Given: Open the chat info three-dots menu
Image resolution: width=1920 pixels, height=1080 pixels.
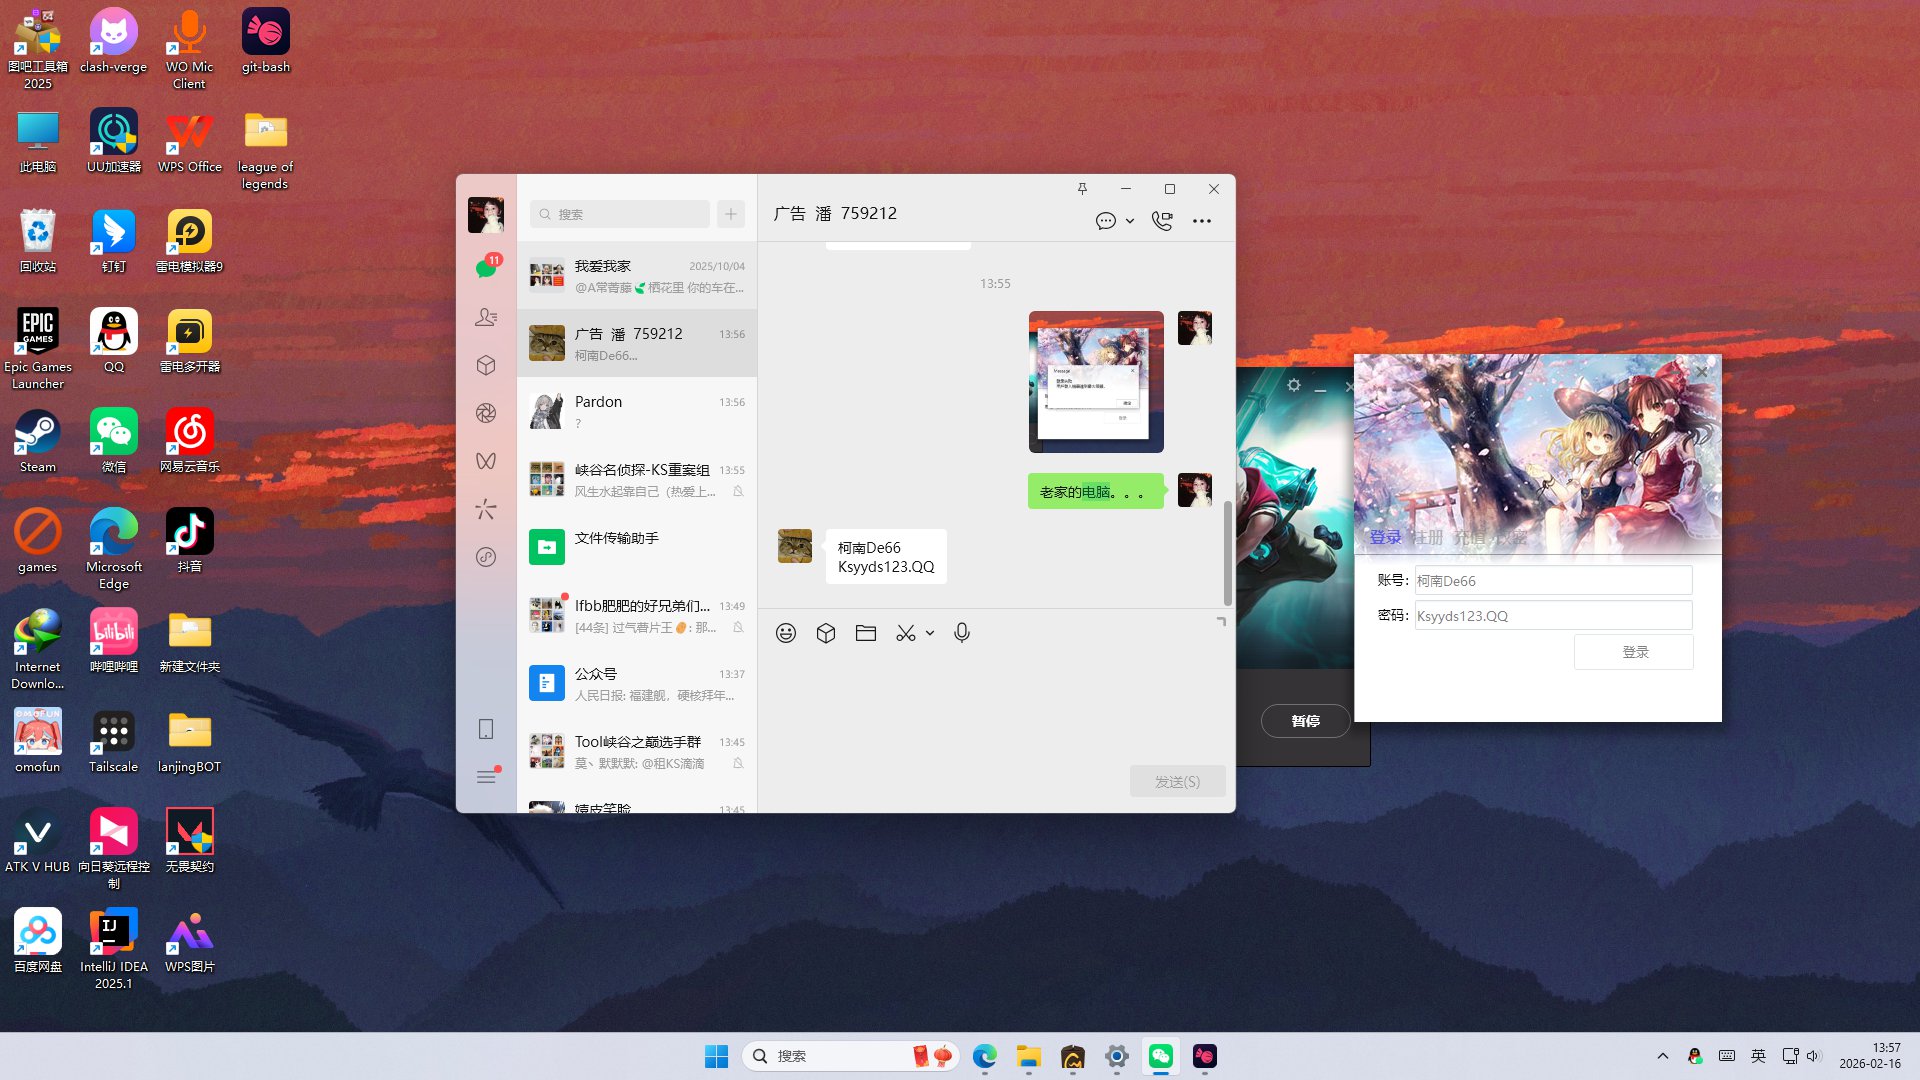Looking at the screenshot, I should point(1202,221).
